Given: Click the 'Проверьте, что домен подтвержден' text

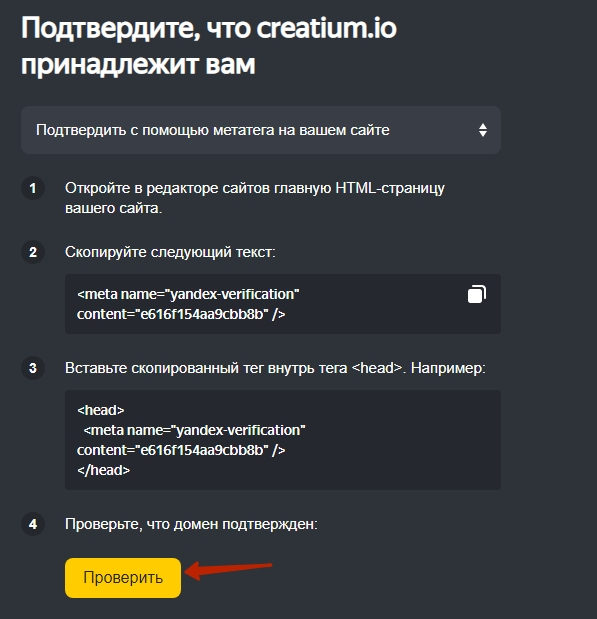Looking at the screenshot, I should tap(191, 524).
